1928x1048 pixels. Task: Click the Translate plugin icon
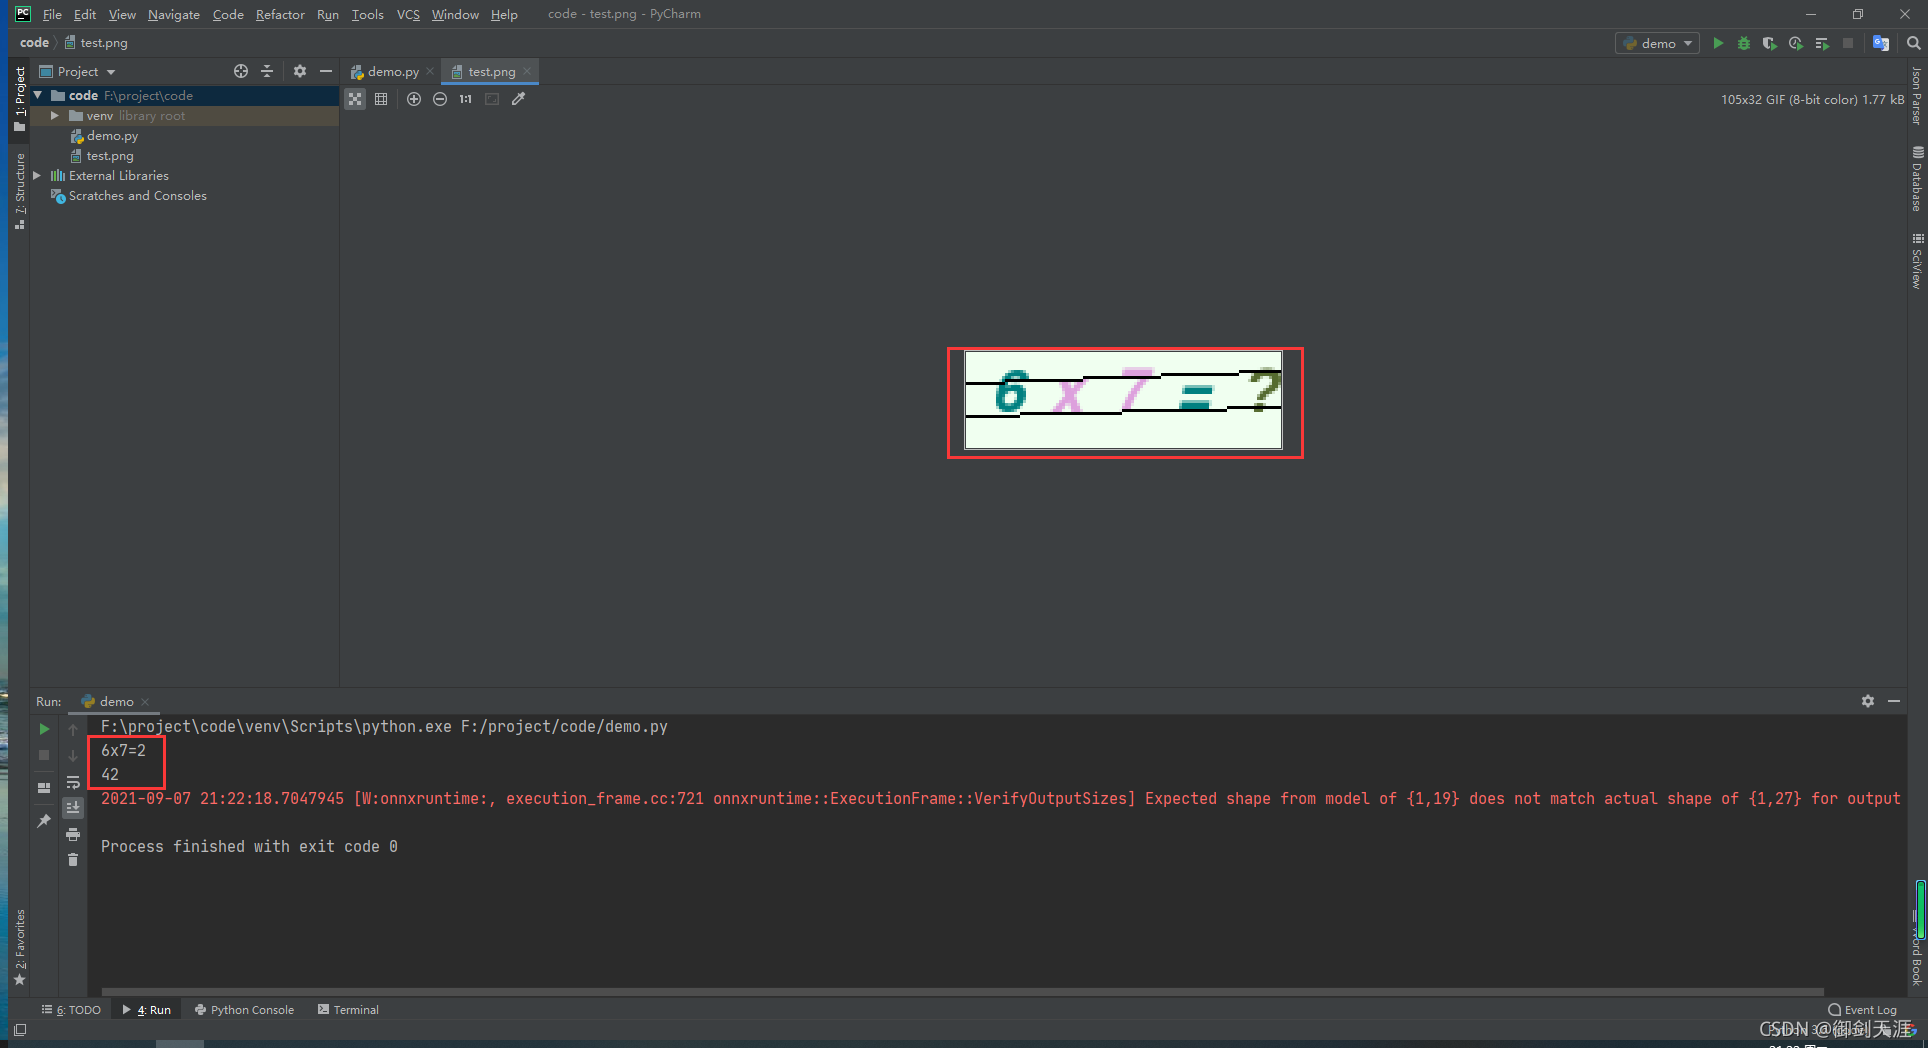[x=1881, y=43]
